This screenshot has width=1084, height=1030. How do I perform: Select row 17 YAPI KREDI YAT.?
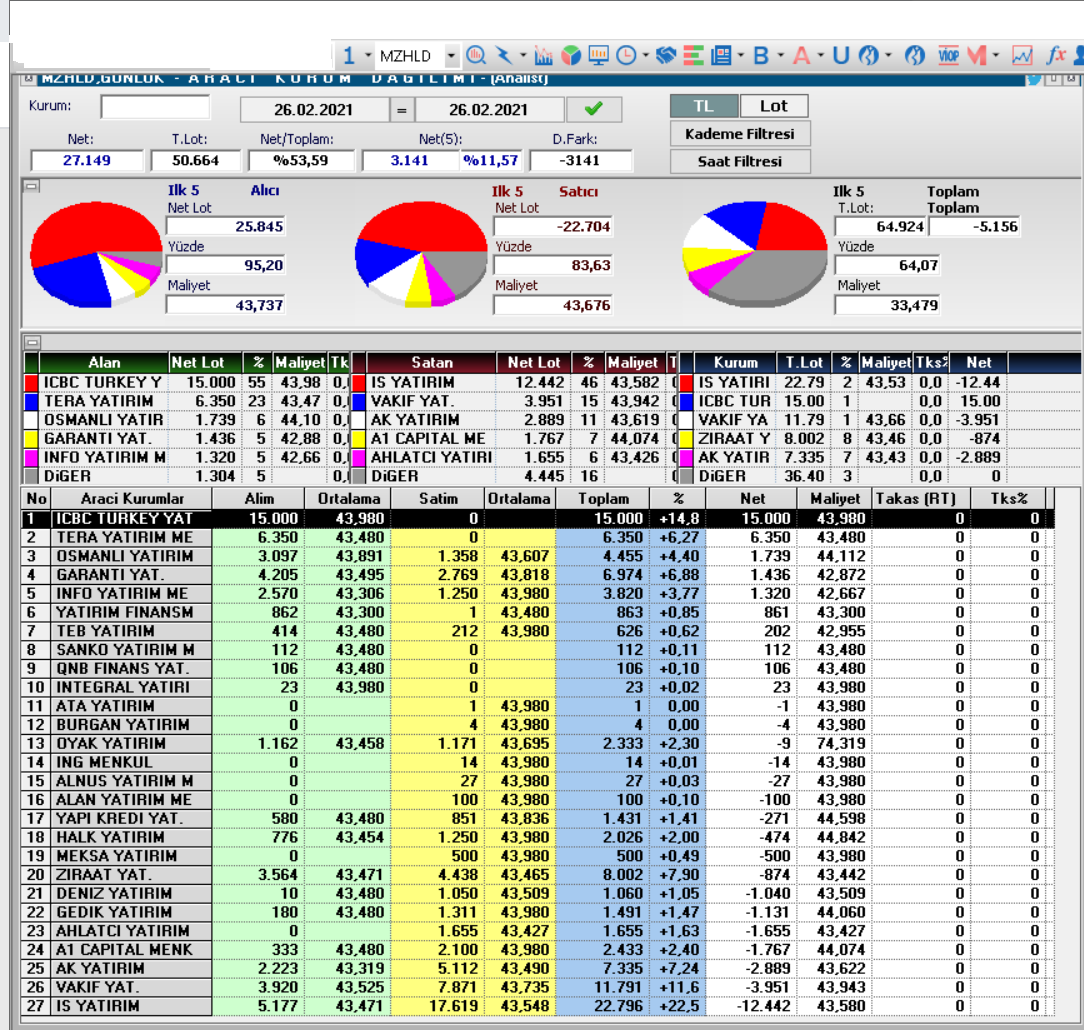point(538,818)
